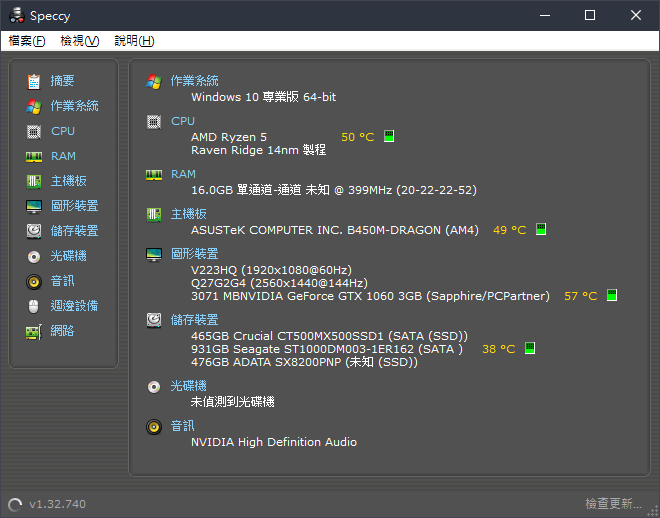Click the speaker icon beside 音訊 heading
The height and width of the screenshot is (518, 660).
(x=154, y=427)
